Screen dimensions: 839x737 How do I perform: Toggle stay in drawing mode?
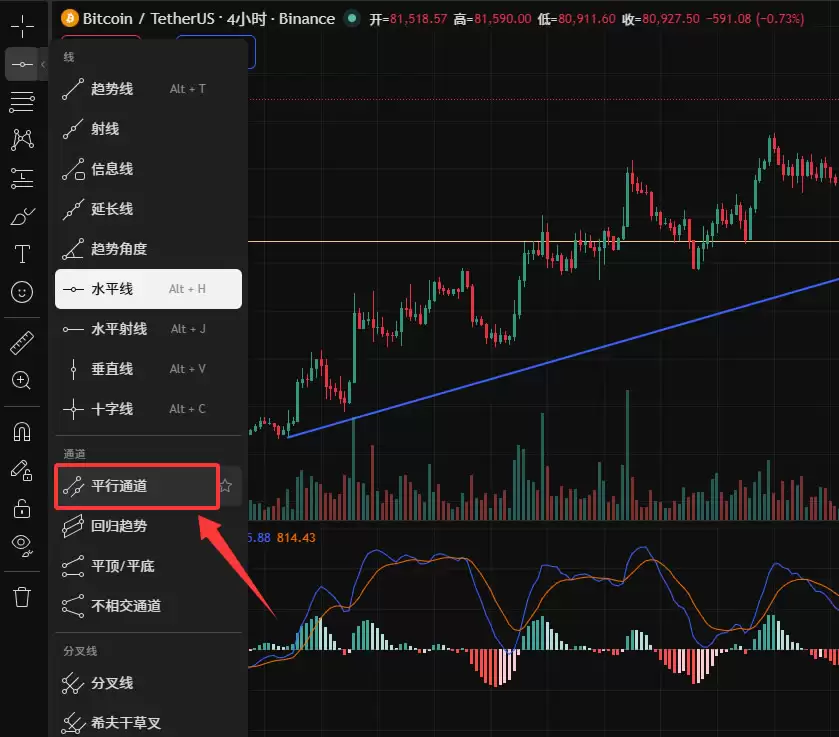[x=22, y=470]
